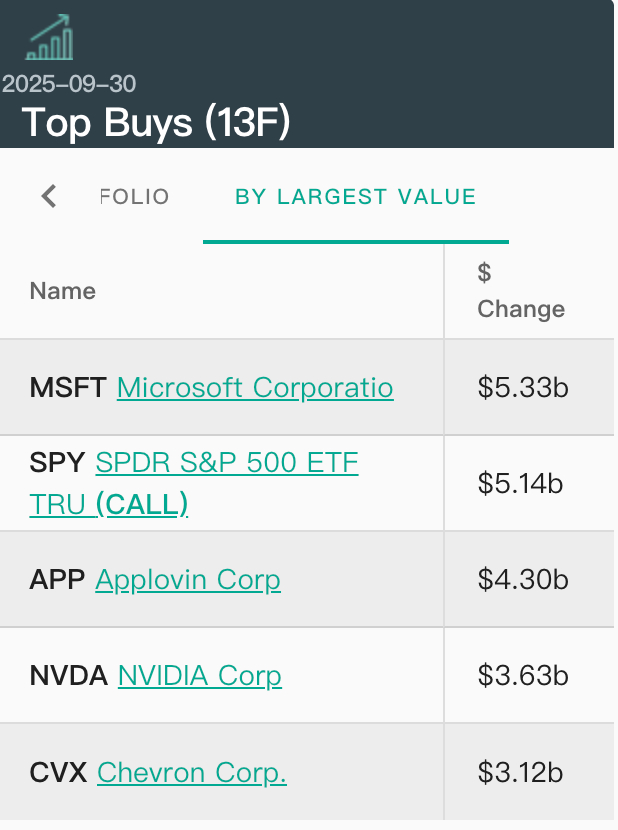Screen dimensions: 618x830
Task: Sort by the $ Change column header
Action: 520,291
